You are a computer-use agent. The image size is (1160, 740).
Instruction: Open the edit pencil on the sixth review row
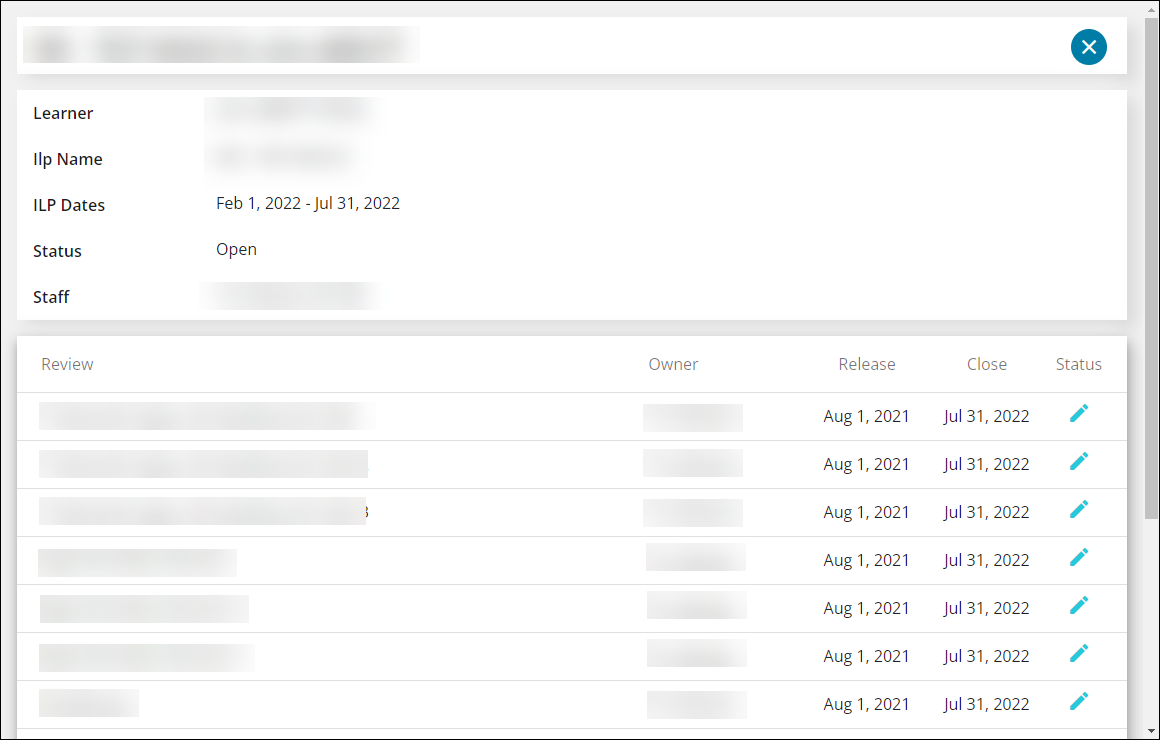pyautogui.click(x=1079, y=653)
